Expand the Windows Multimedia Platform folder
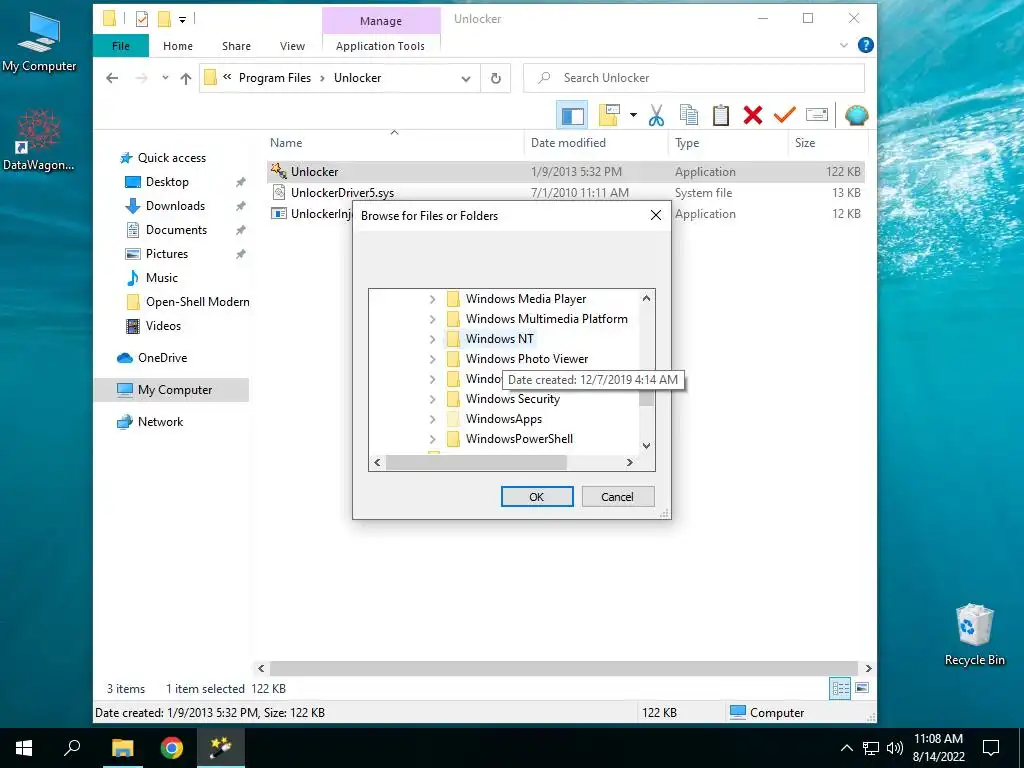 point(432,319)
